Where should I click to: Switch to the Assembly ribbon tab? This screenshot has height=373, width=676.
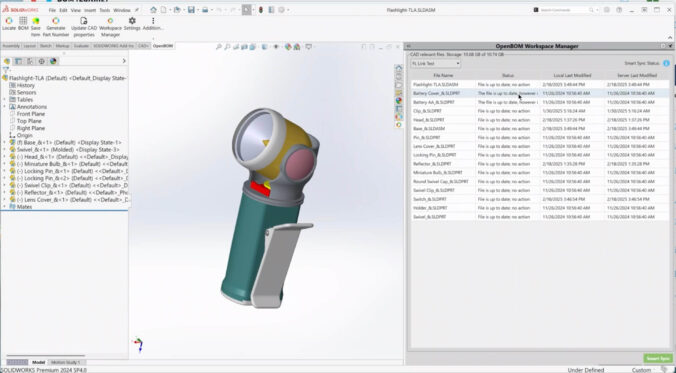point(11,46)
